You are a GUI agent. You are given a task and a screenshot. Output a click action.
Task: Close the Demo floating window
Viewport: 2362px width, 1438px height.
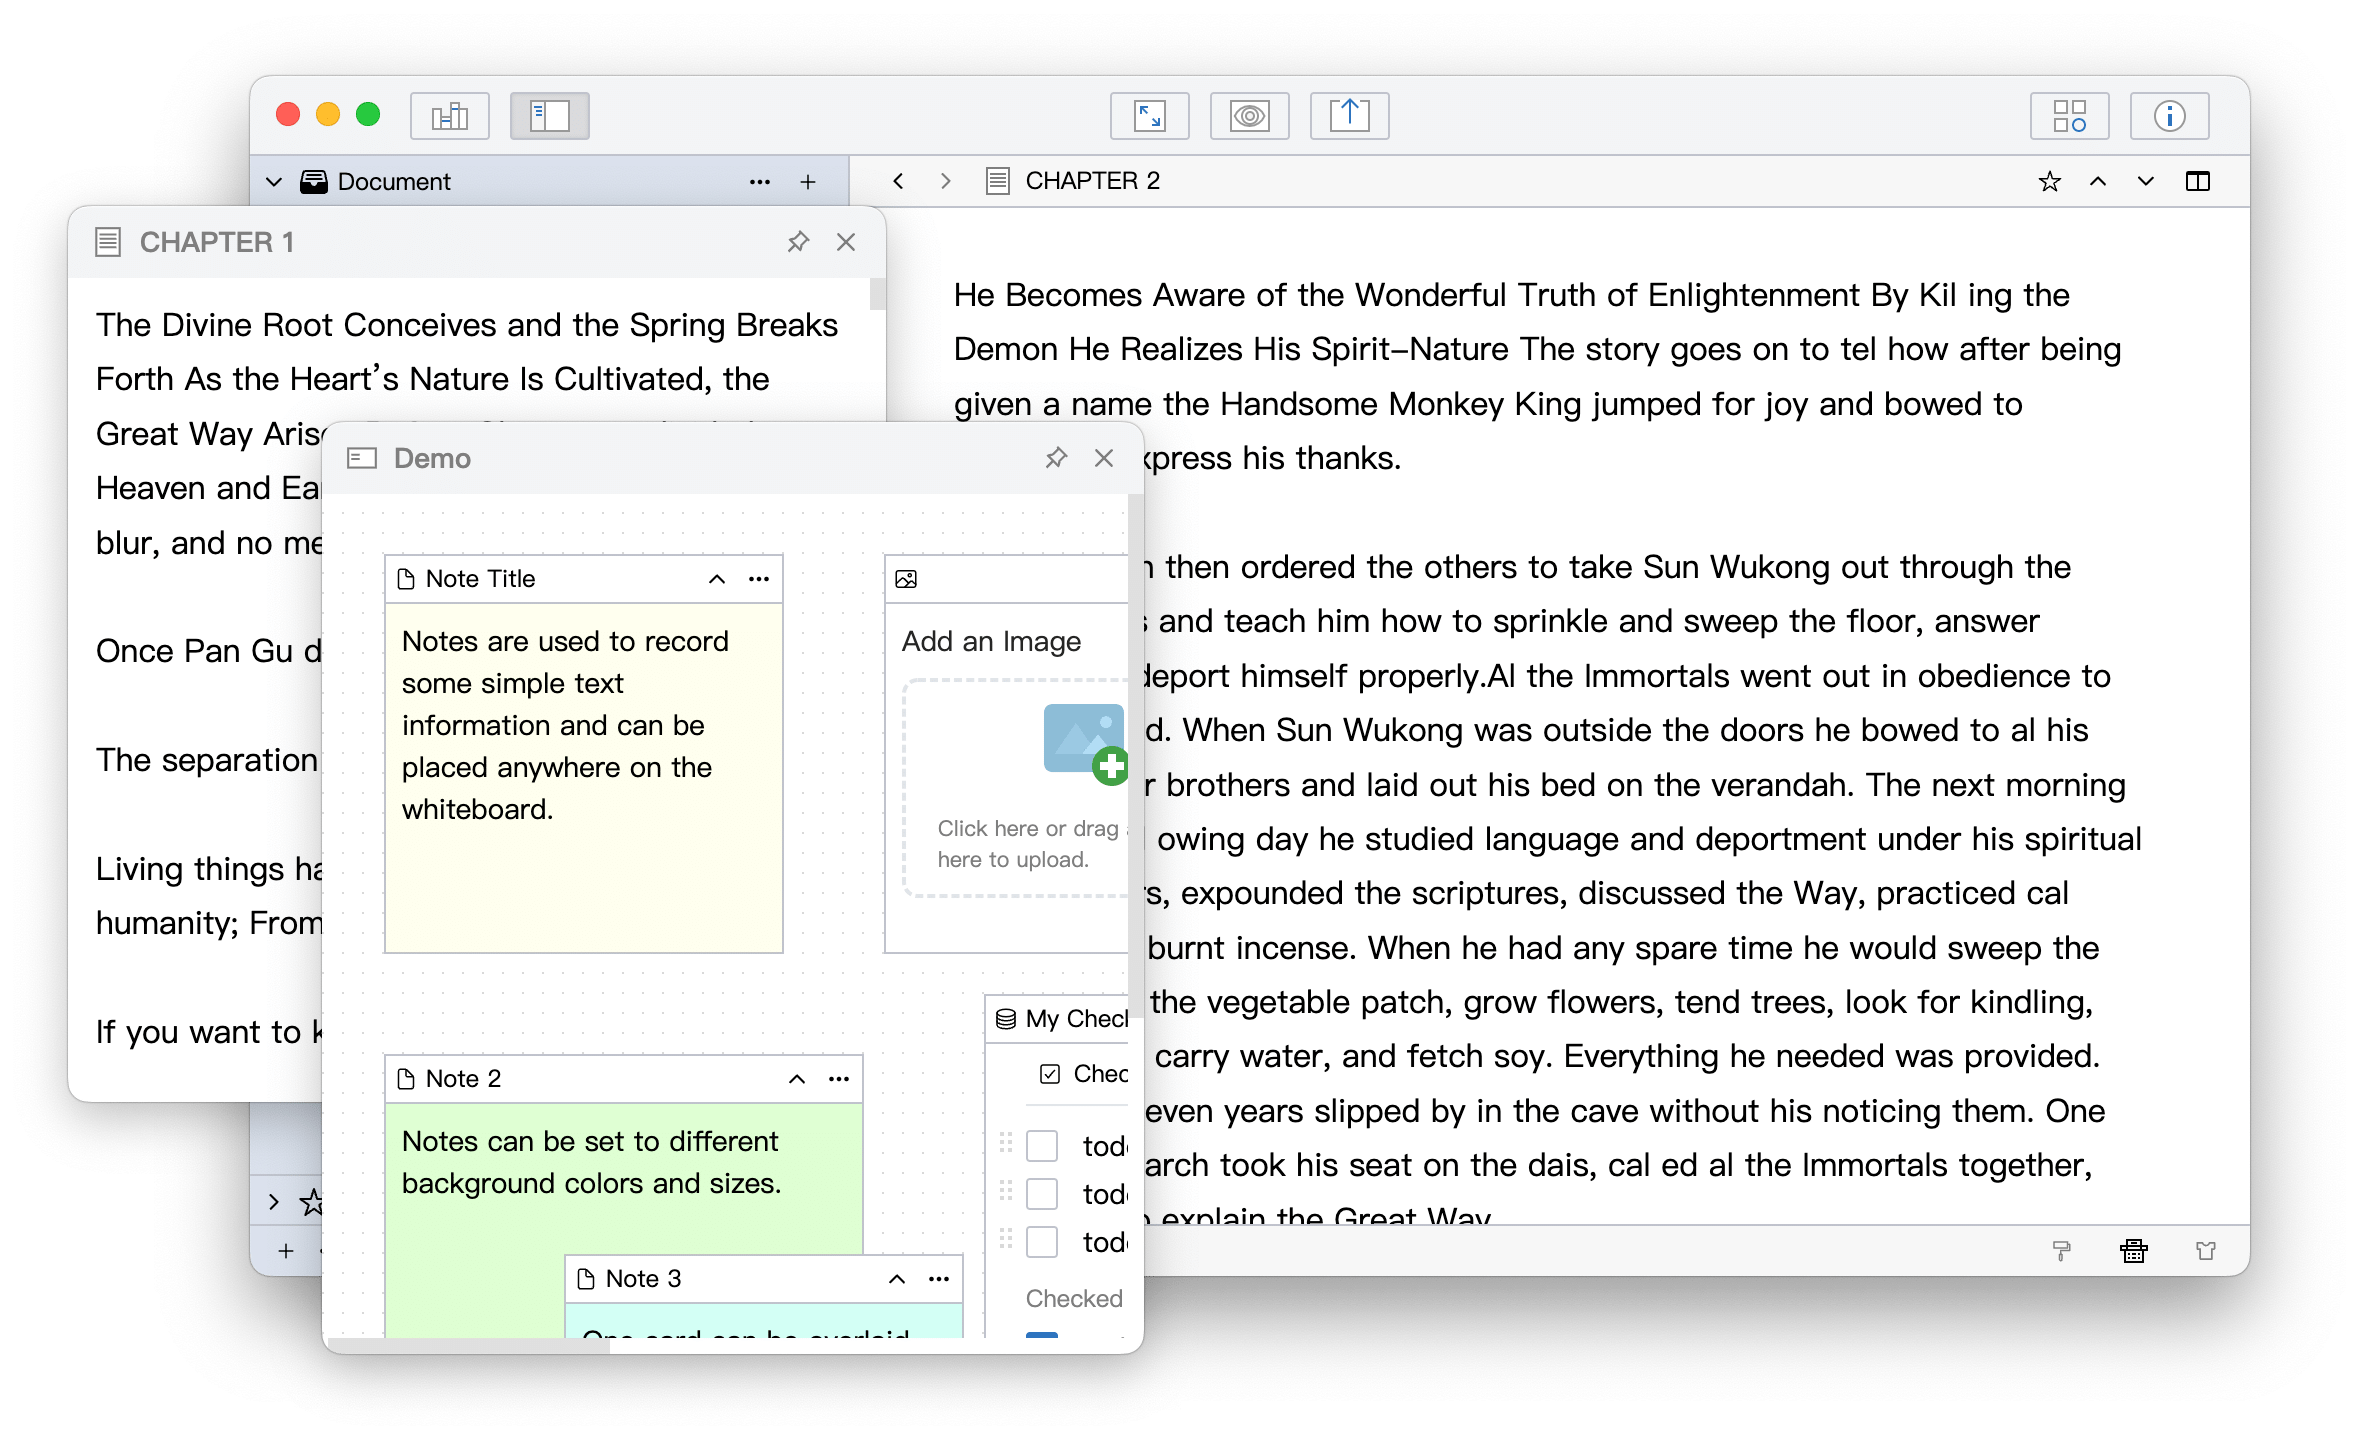(x=1104, y=458)
